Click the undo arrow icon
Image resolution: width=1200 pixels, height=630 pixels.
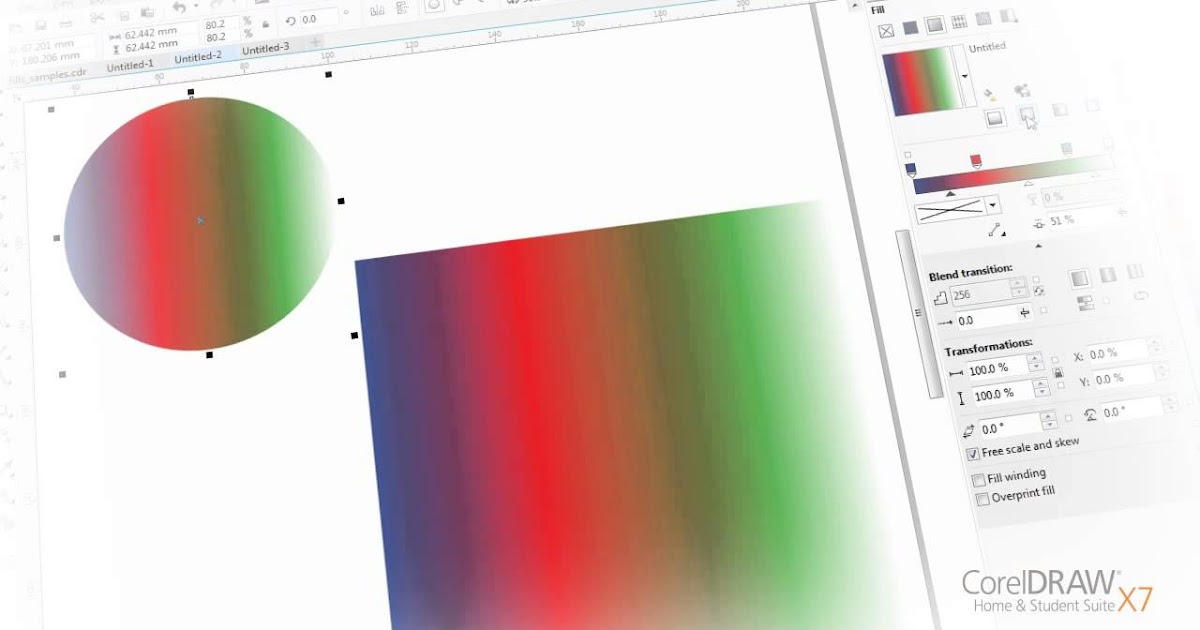pyautogui.click(x=178, y=9)
